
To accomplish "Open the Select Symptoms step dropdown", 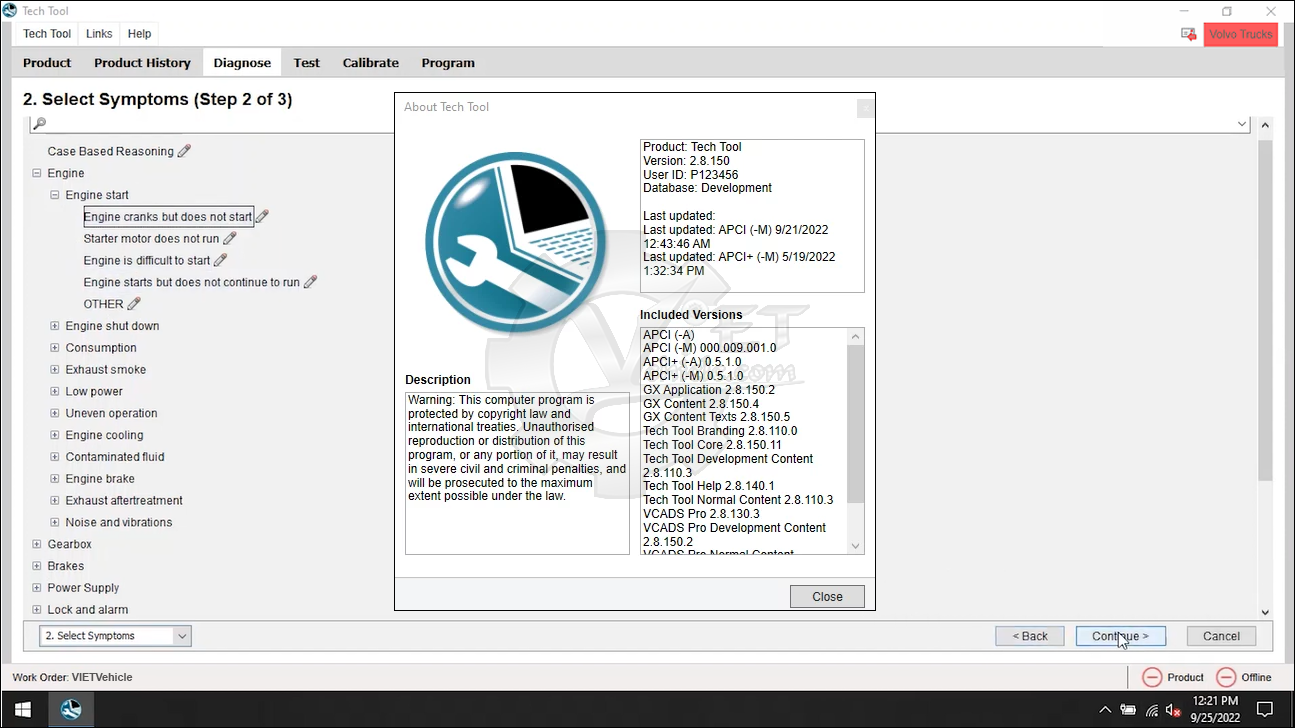I will tap(181, 636).
